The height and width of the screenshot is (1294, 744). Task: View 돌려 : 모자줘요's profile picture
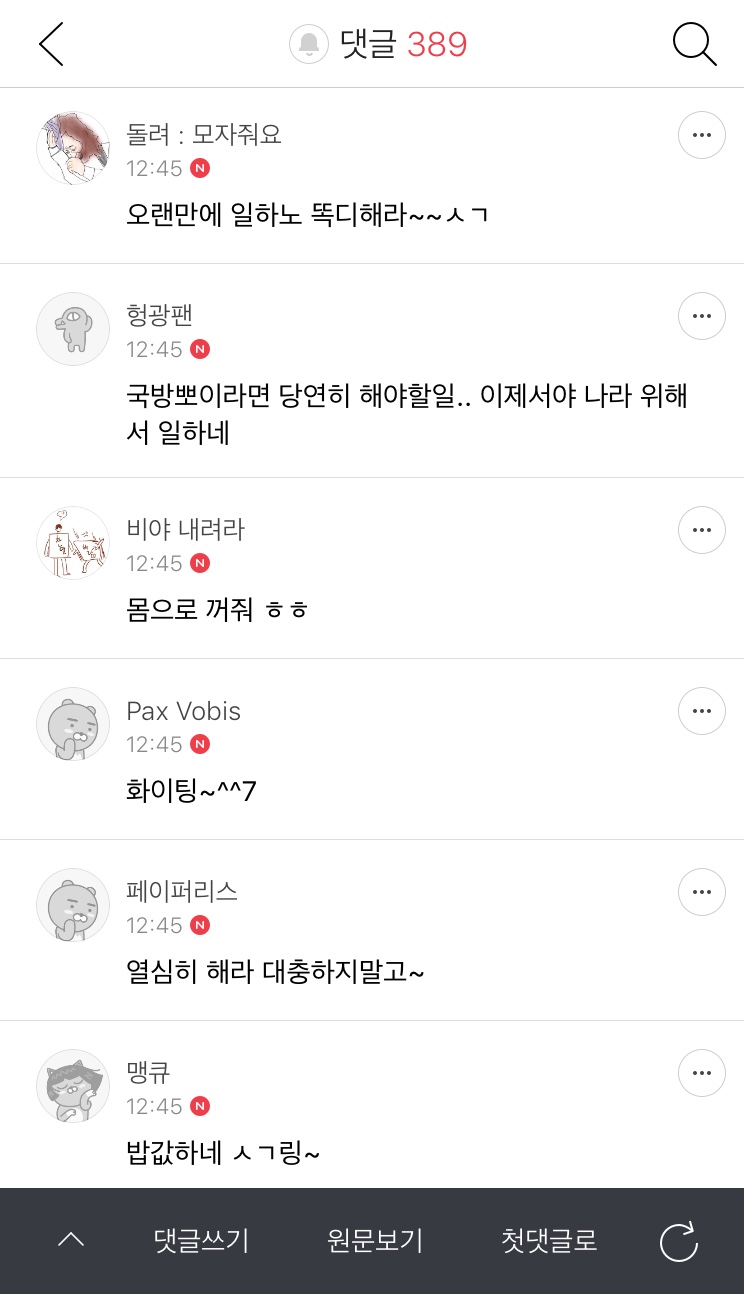(x=73, y=148)
